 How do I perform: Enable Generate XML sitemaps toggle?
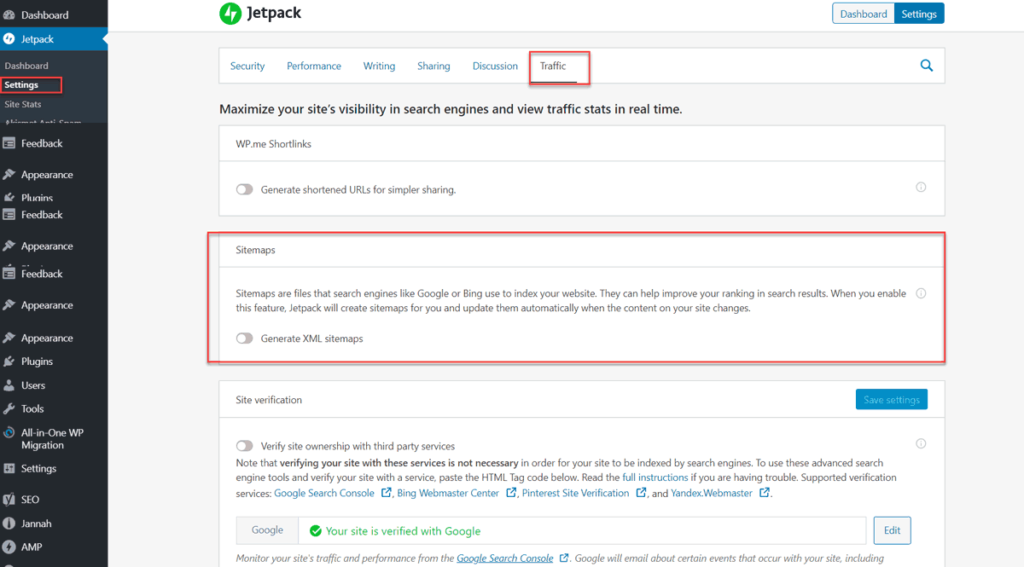pos(244,338)
